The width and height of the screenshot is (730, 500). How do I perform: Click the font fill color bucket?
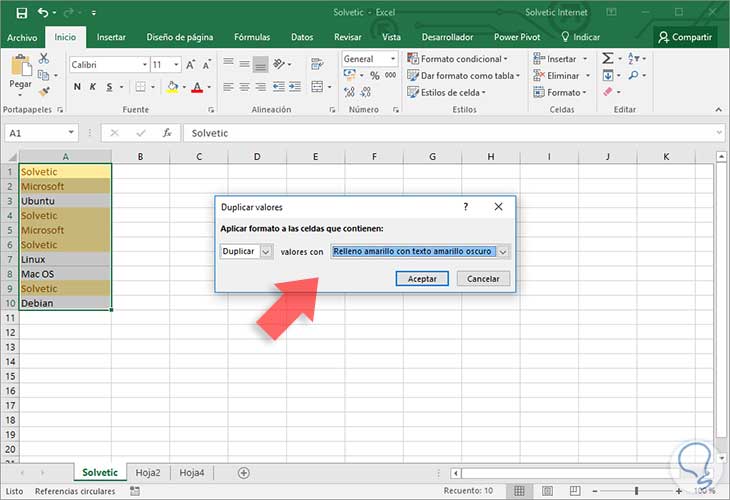(x=173, y=88)
